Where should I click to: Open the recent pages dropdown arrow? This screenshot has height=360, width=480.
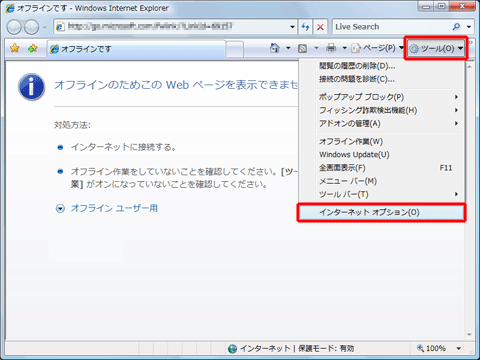(x=45, y=27)
